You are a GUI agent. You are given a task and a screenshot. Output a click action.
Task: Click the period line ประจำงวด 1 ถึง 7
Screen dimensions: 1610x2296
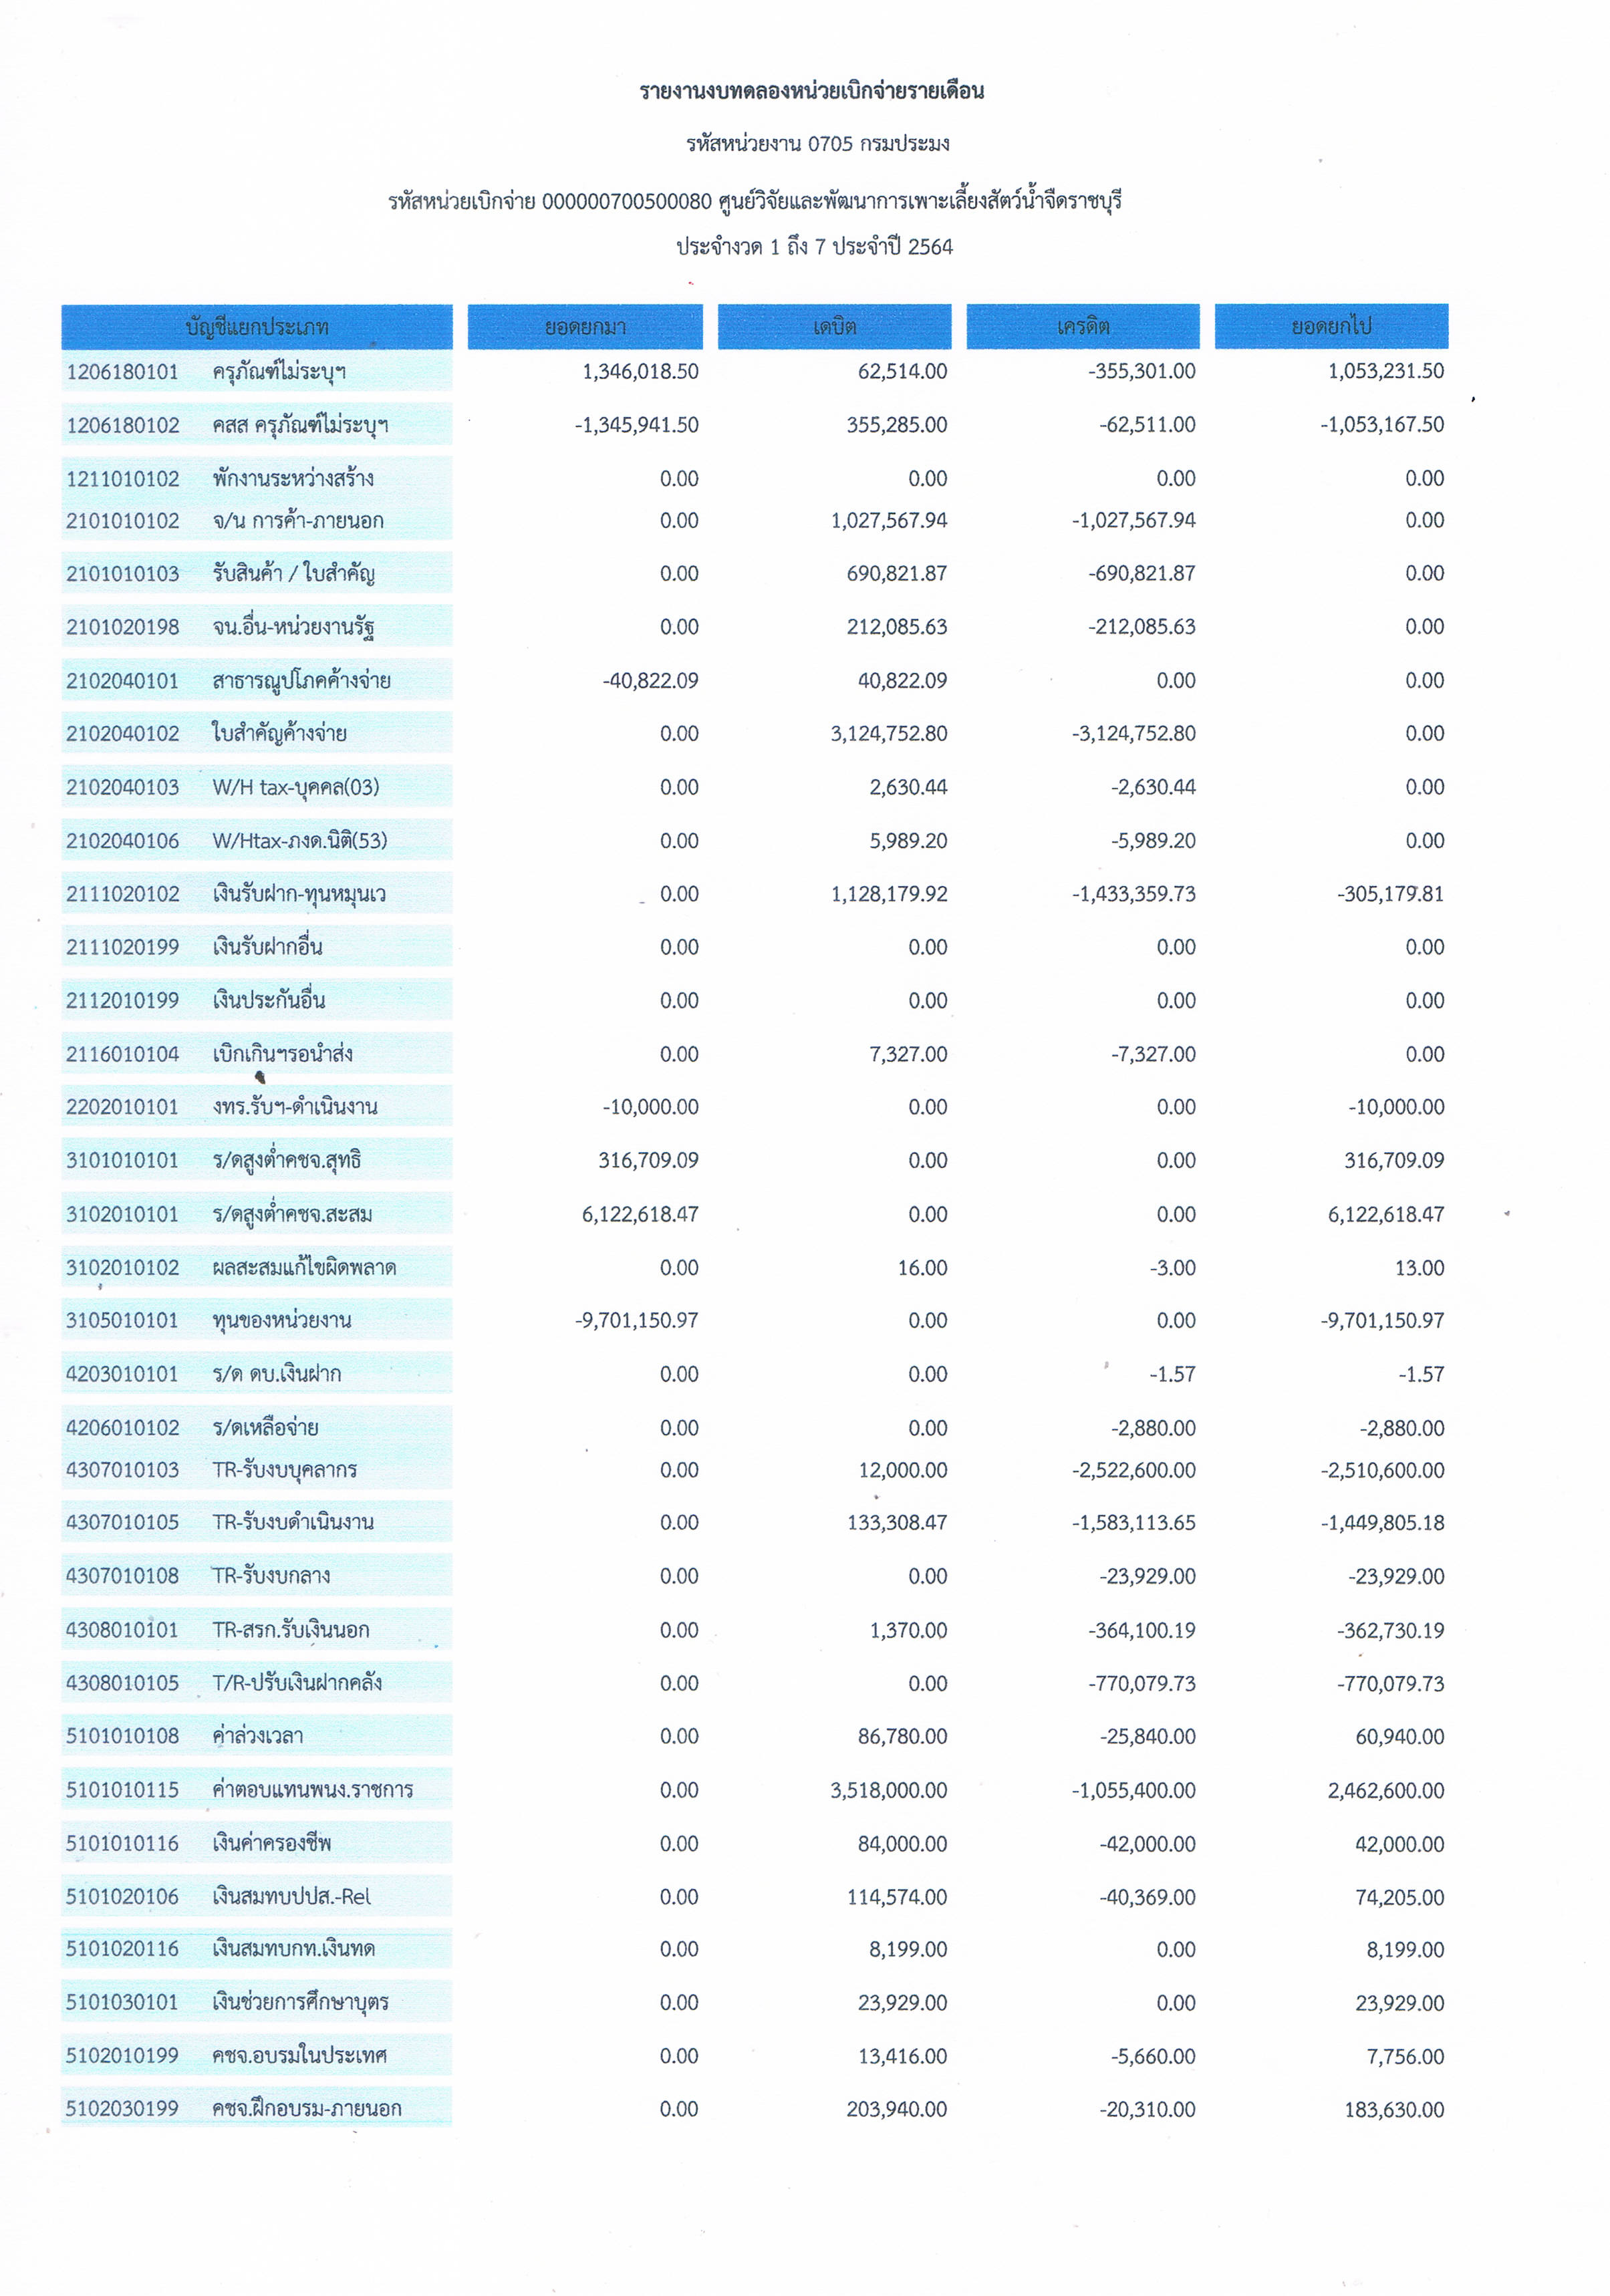814,247
